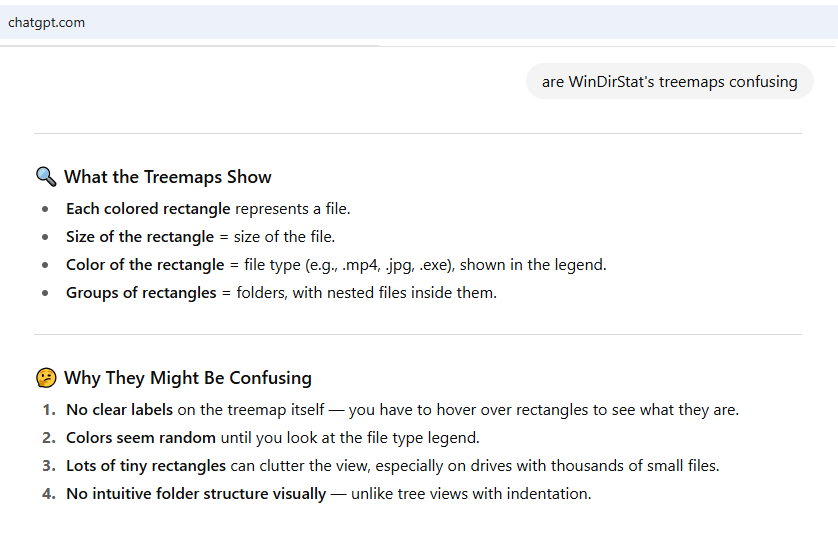This screenshot has width=838, height=544.
Task: Click the "Why They Might Be Confusing" heading
Action: [x=188, y=378]
